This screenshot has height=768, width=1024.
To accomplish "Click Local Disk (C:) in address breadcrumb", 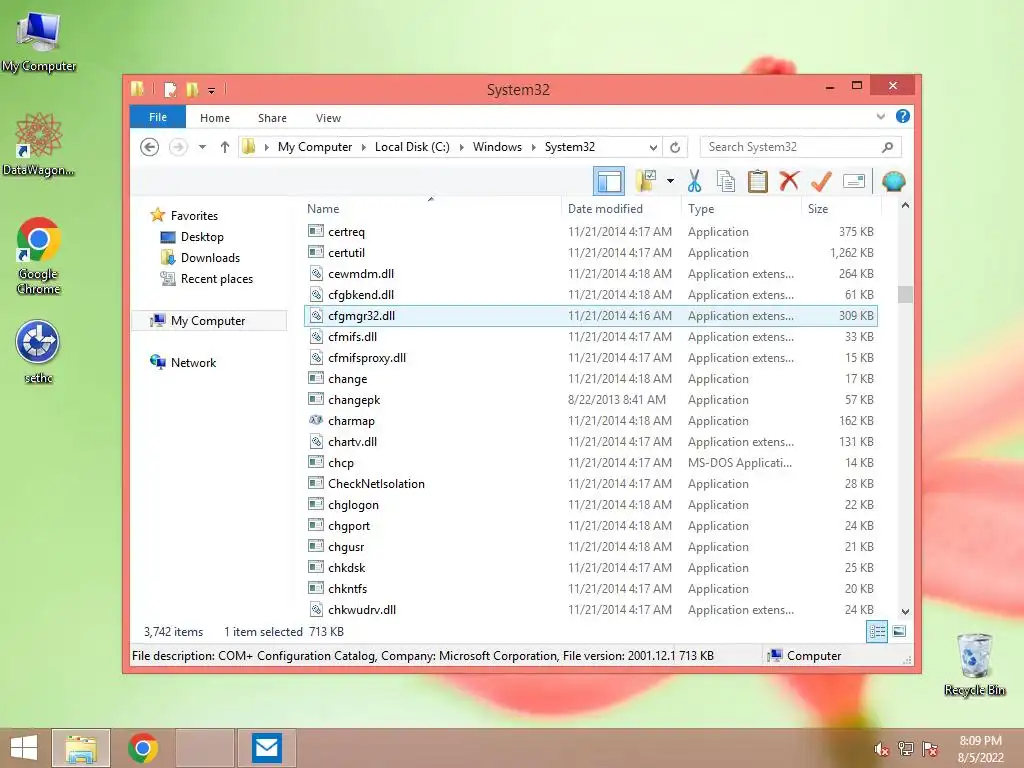I will coord(412,147).
